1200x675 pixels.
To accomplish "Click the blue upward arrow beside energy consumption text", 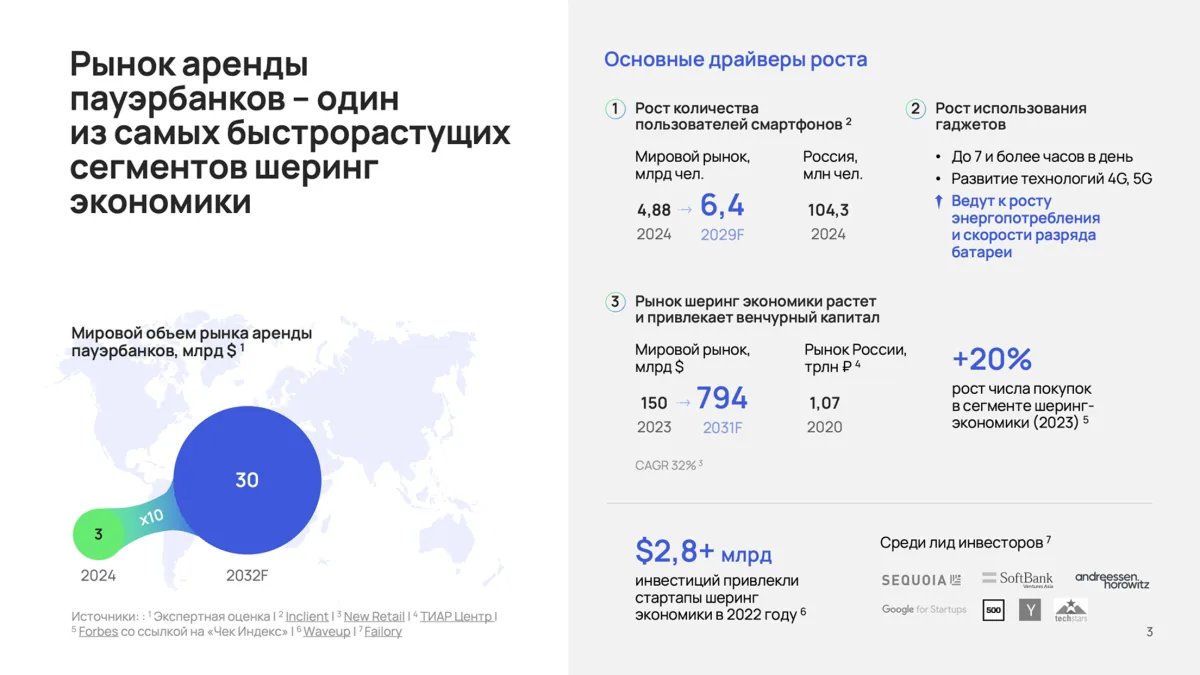I will coord(938,202).
